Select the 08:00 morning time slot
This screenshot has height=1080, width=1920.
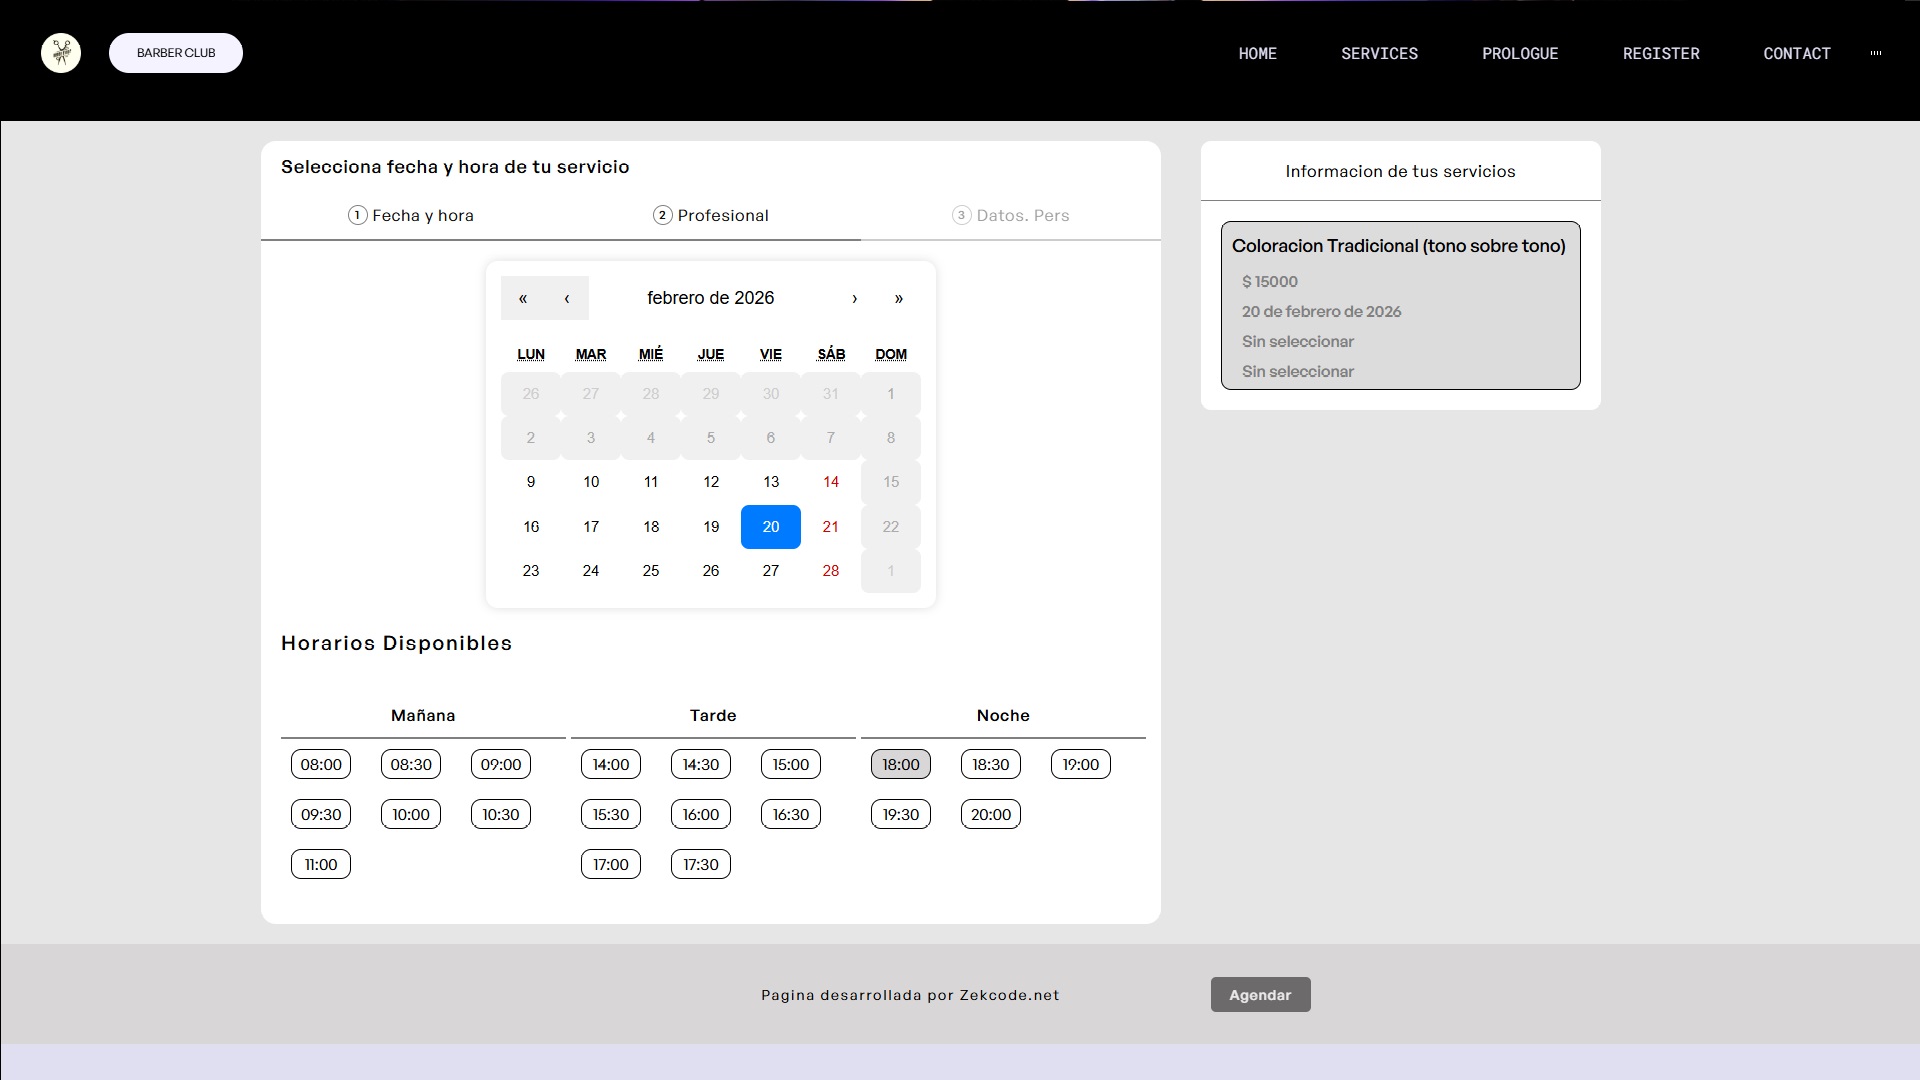point(321,764)
